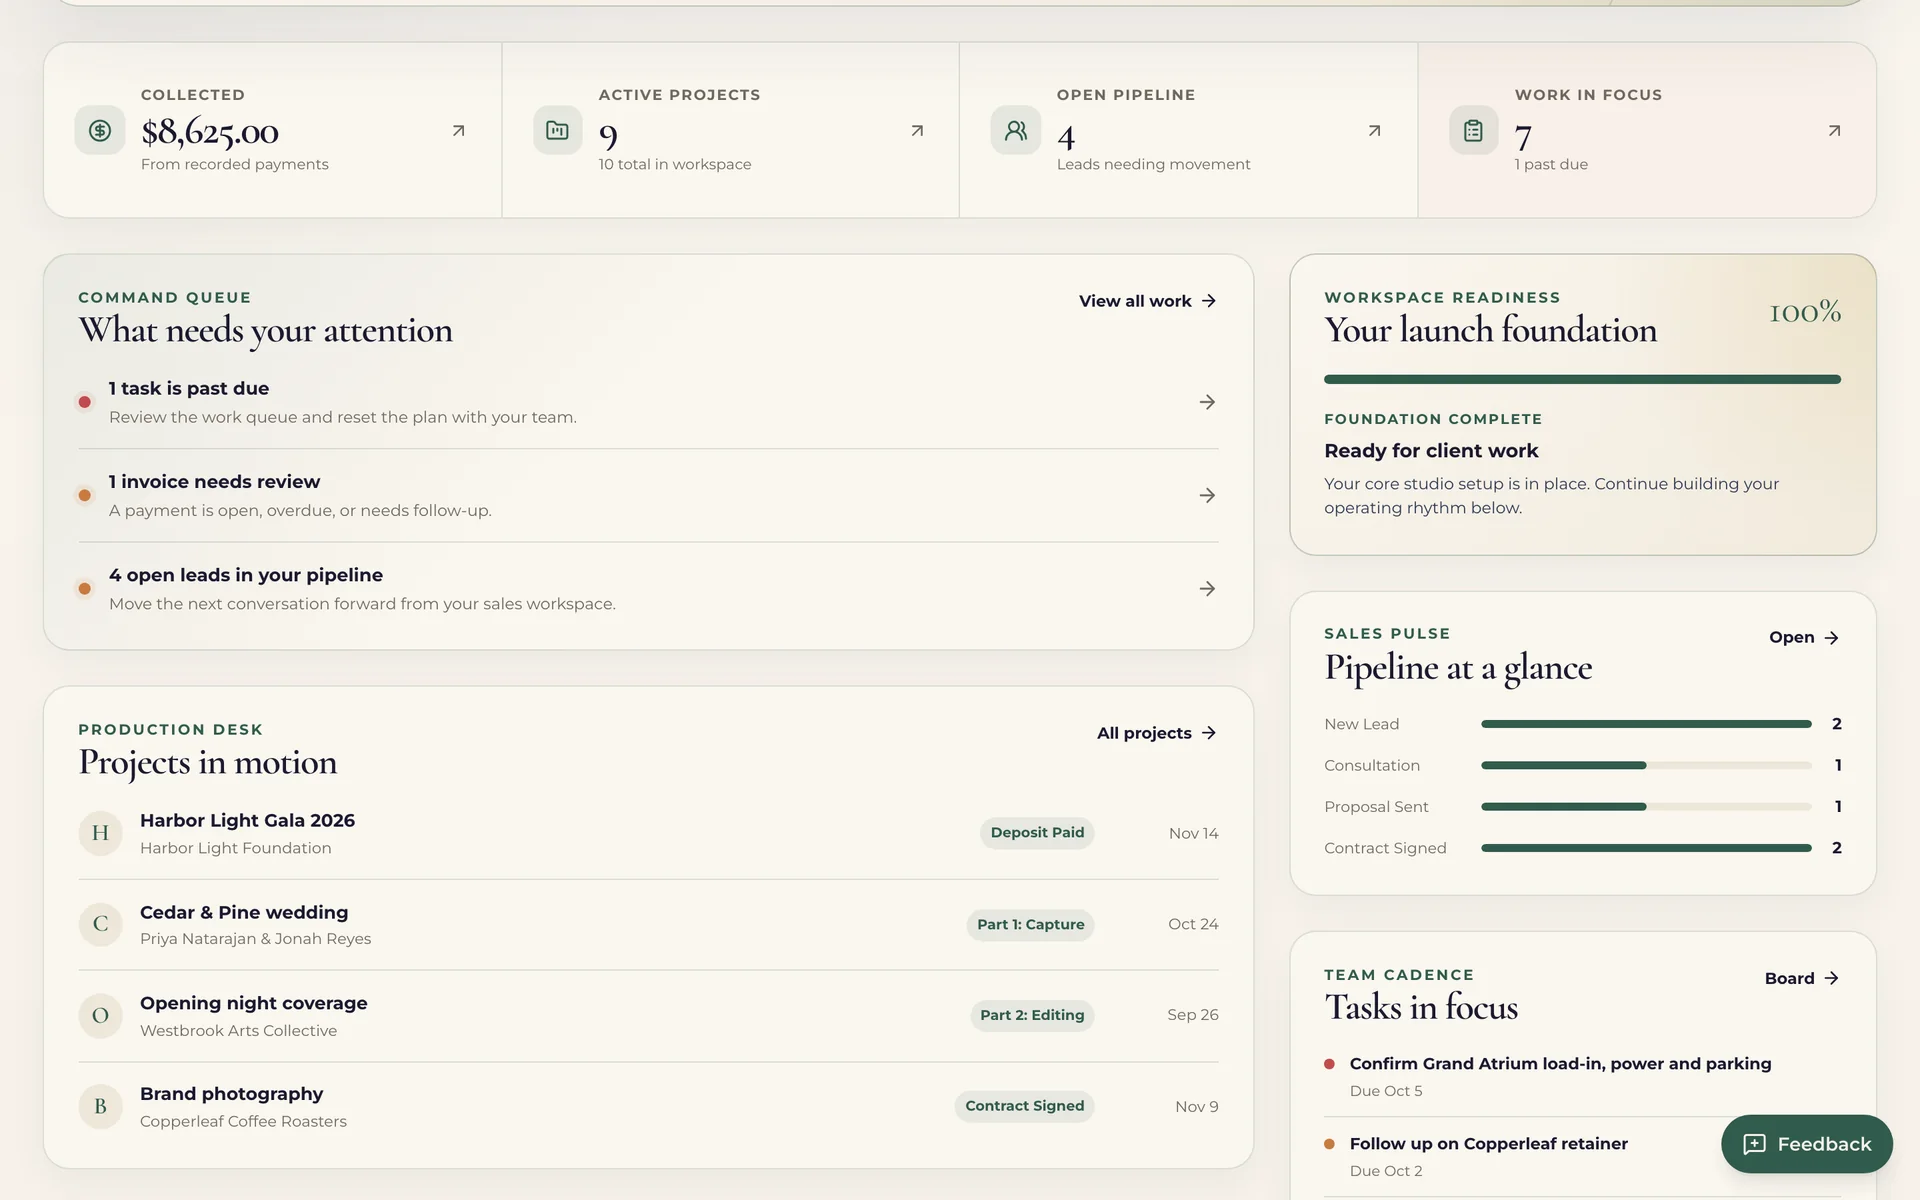The width and height of the screenshot is (1920, 1200).
Task: Click the Feedback button
Action: tap(1806, 1144)
